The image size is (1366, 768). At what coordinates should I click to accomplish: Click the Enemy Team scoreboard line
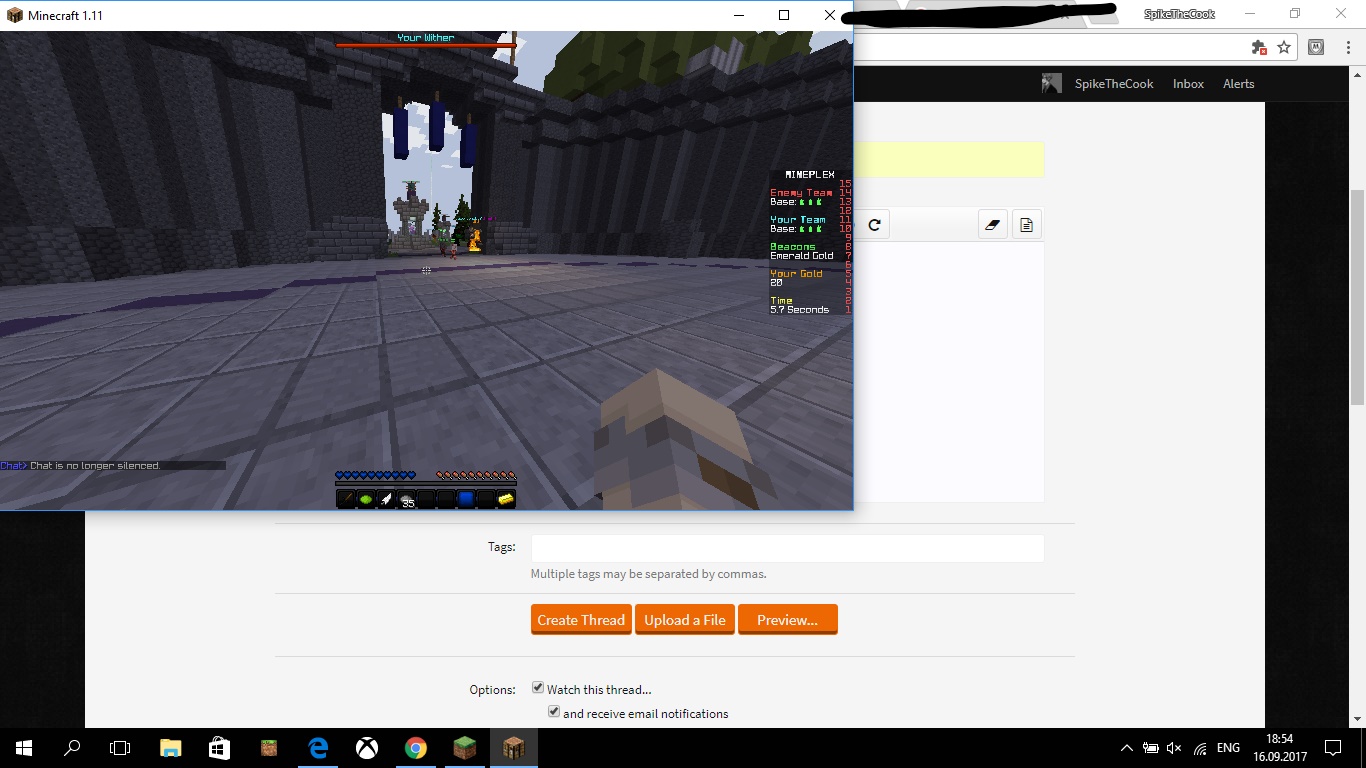tap(801, 193)
